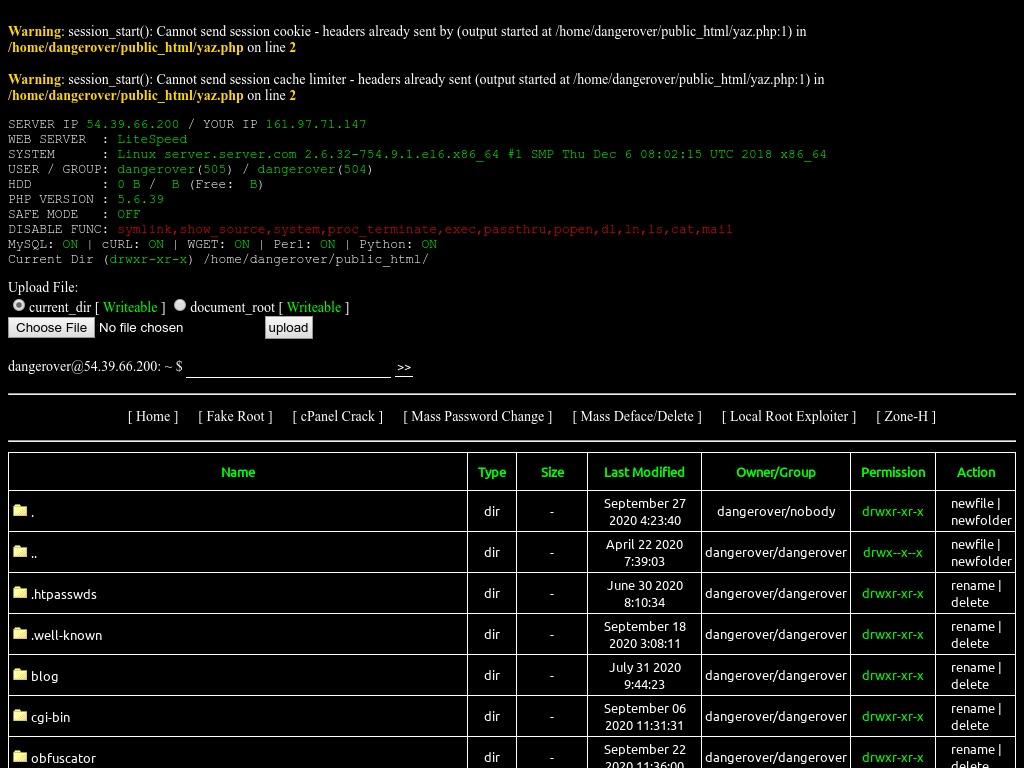Focus the shell command input field
This screenshot has width=1024, height=768.
[288, 368]
